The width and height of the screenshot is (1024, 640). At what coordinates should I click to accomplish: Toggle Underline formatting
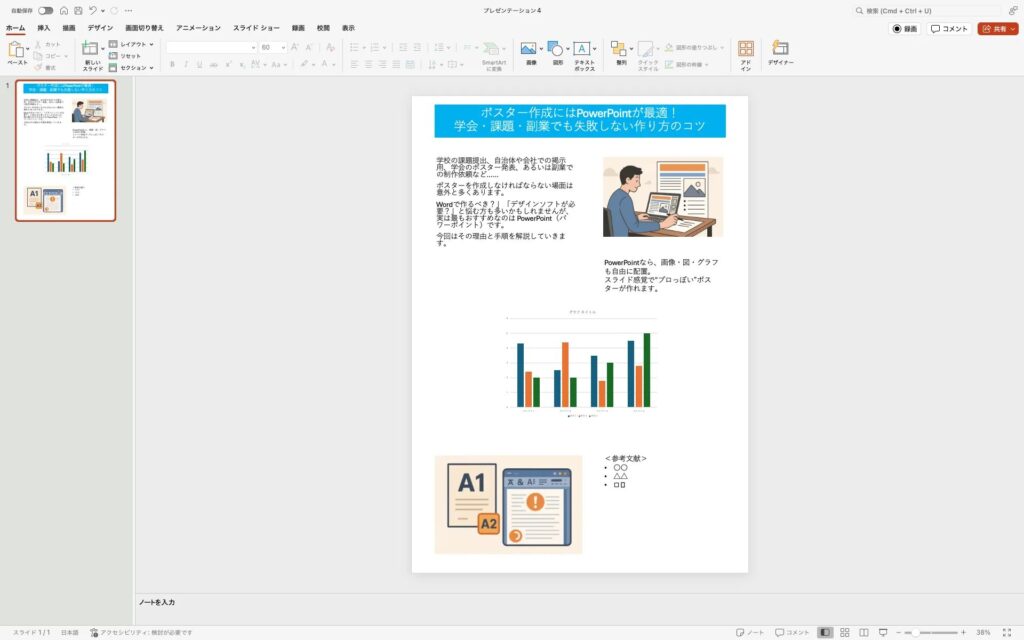tap(199, 65)
